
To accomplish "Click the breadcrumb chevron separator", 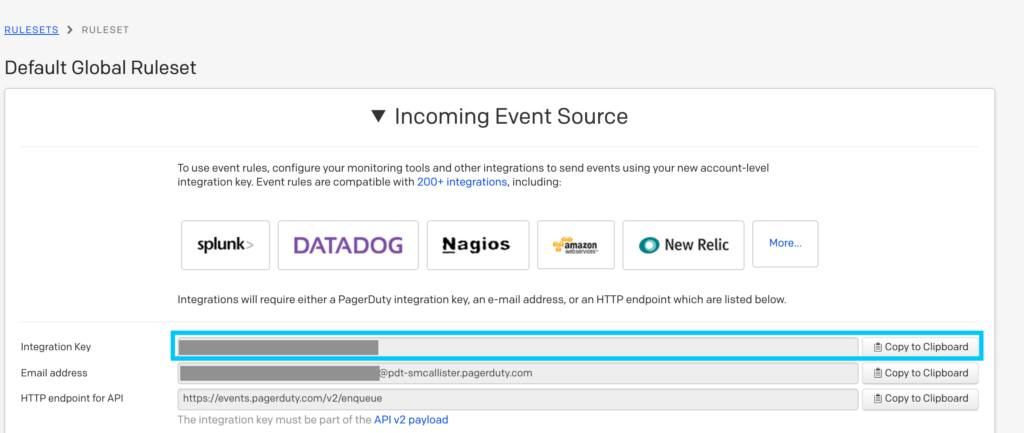I will click(70, 31).
